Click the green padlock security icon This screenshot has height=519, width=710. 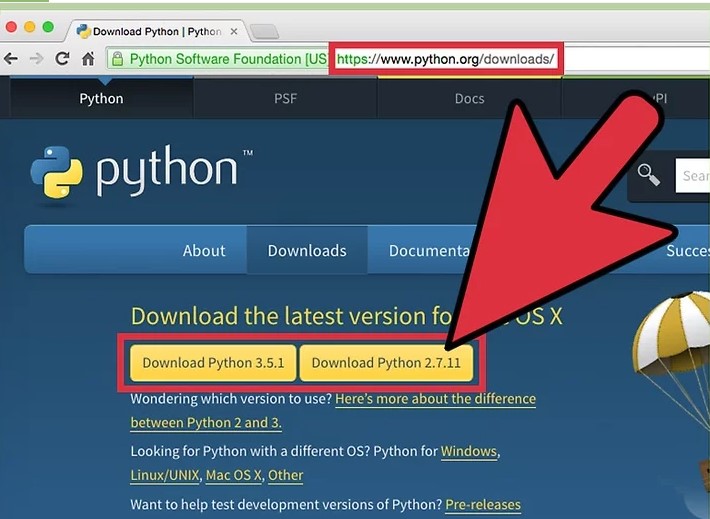point(117,59)
